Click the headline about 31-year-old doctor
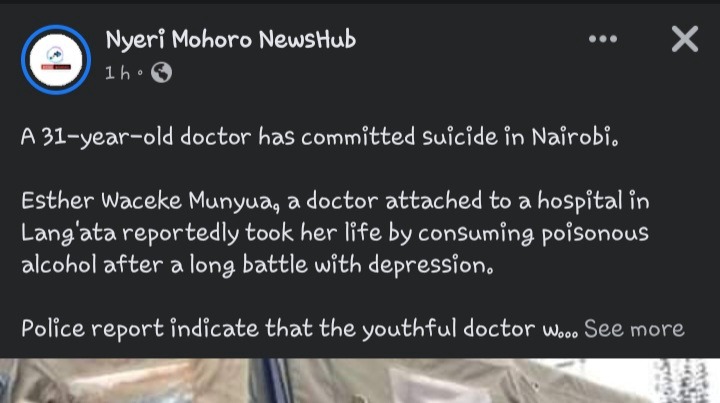This screenshot has width=720, height=403. pos(320,137)
